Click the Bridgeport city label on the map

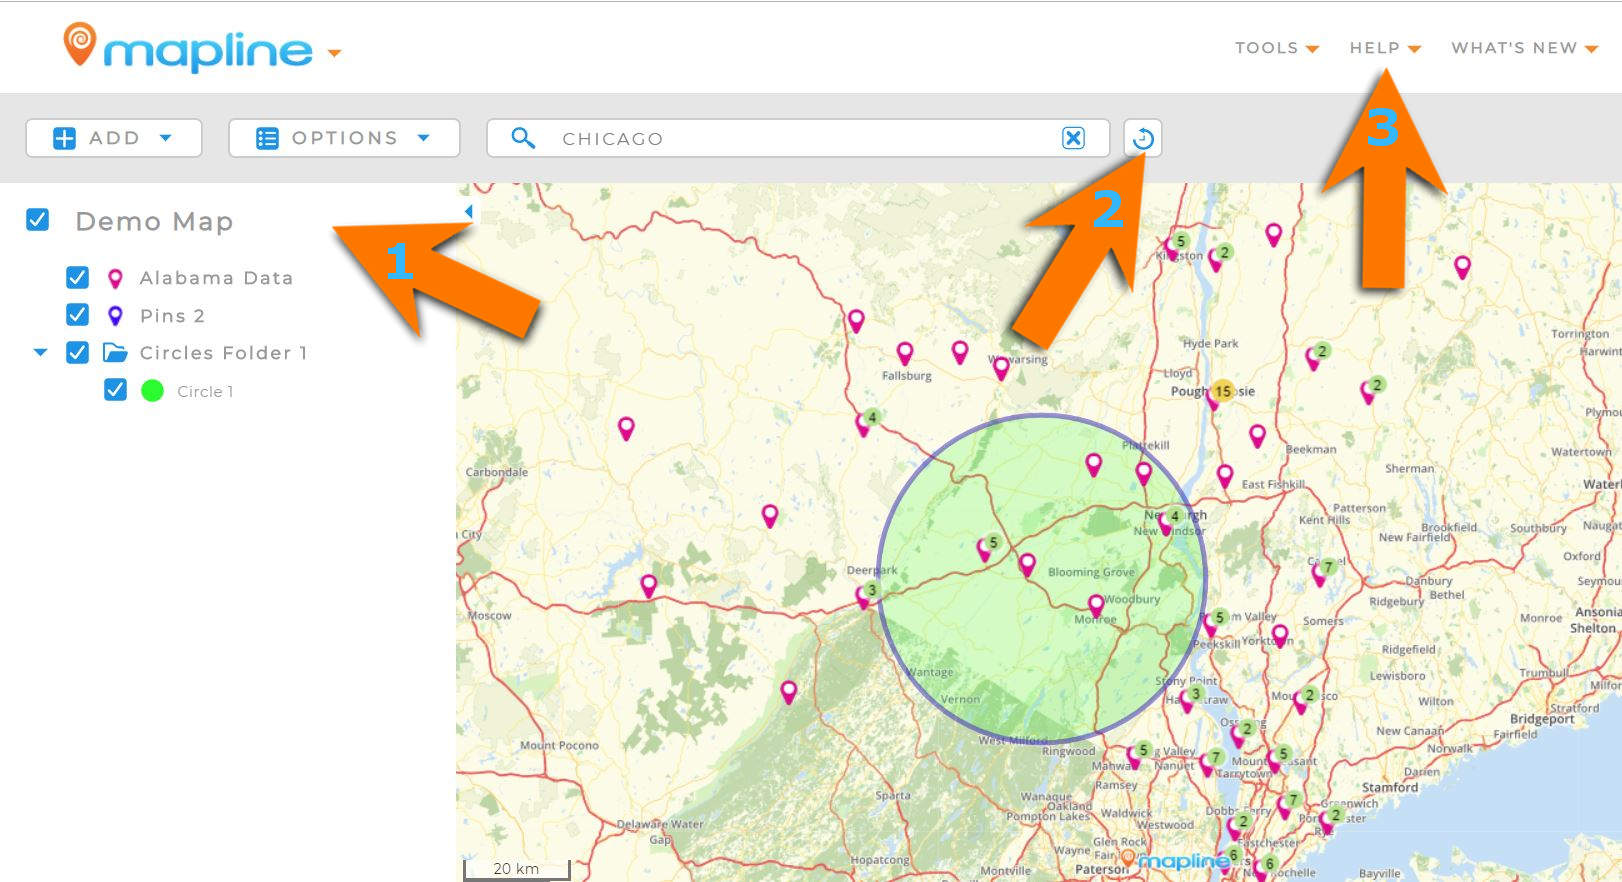1542,719
